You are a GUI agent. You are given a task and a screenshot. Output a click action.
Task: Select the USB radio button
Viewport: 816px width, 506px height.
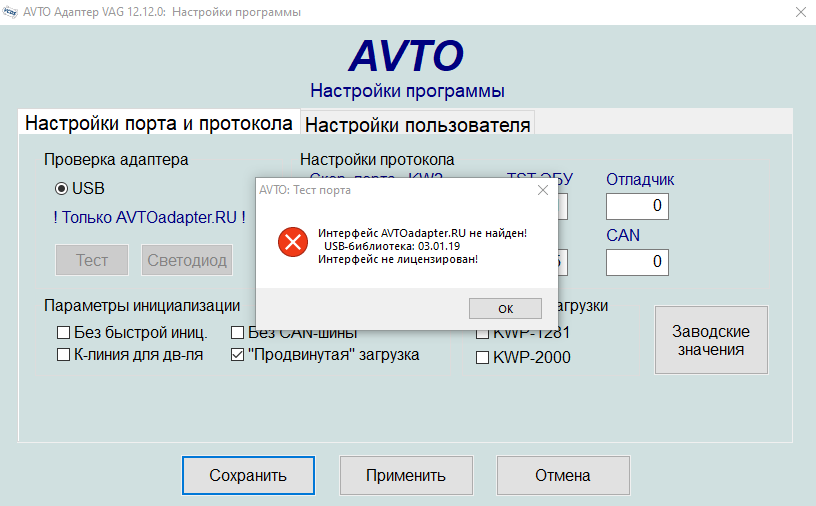click(61, 188)
